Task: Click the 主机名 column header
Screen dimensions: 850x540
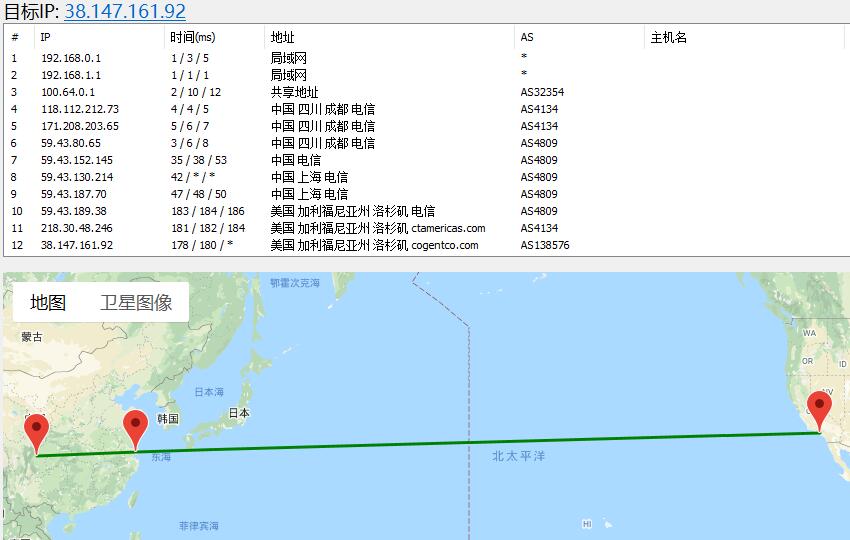Action: (x=669, y=38)
